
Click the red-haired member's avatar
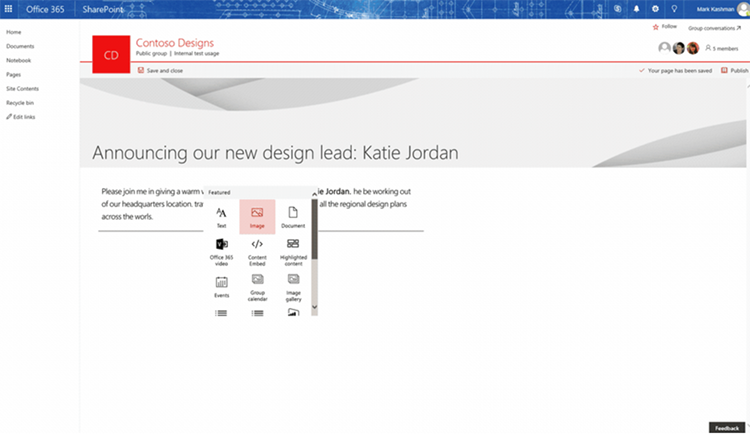pos(693,48)
